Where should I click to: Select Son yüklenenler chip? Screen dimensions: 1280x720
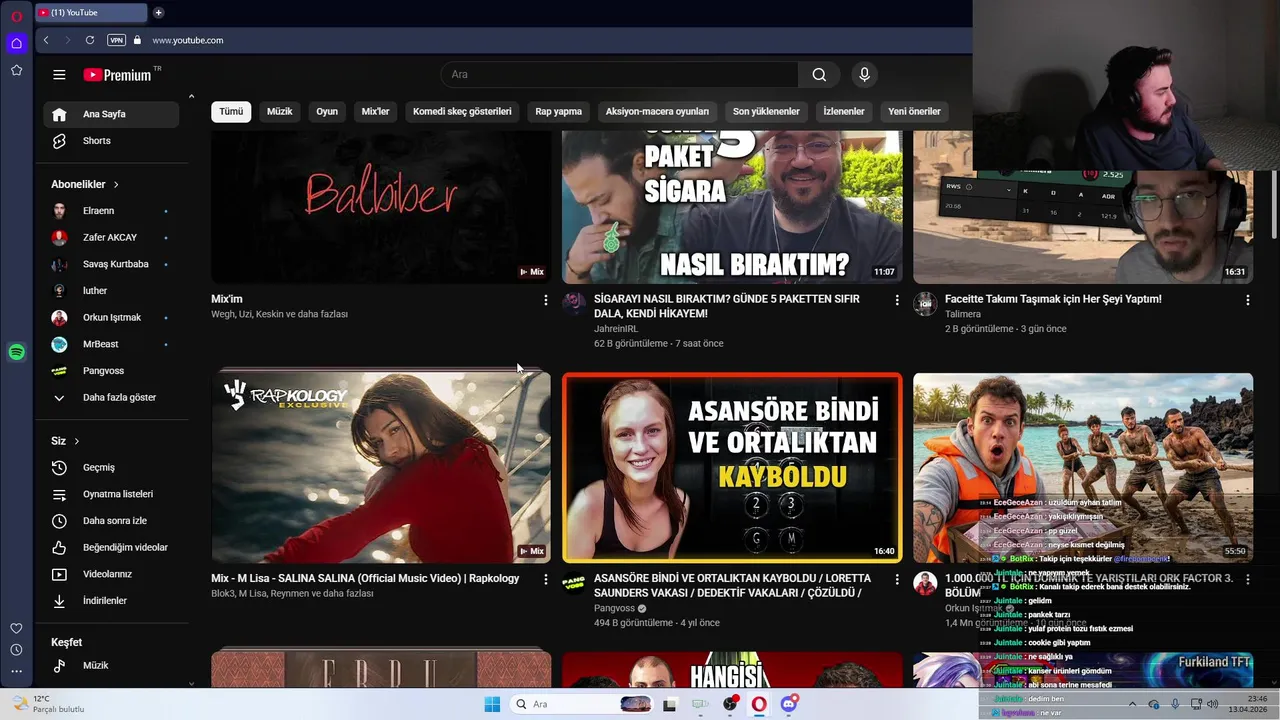[766, 112]
